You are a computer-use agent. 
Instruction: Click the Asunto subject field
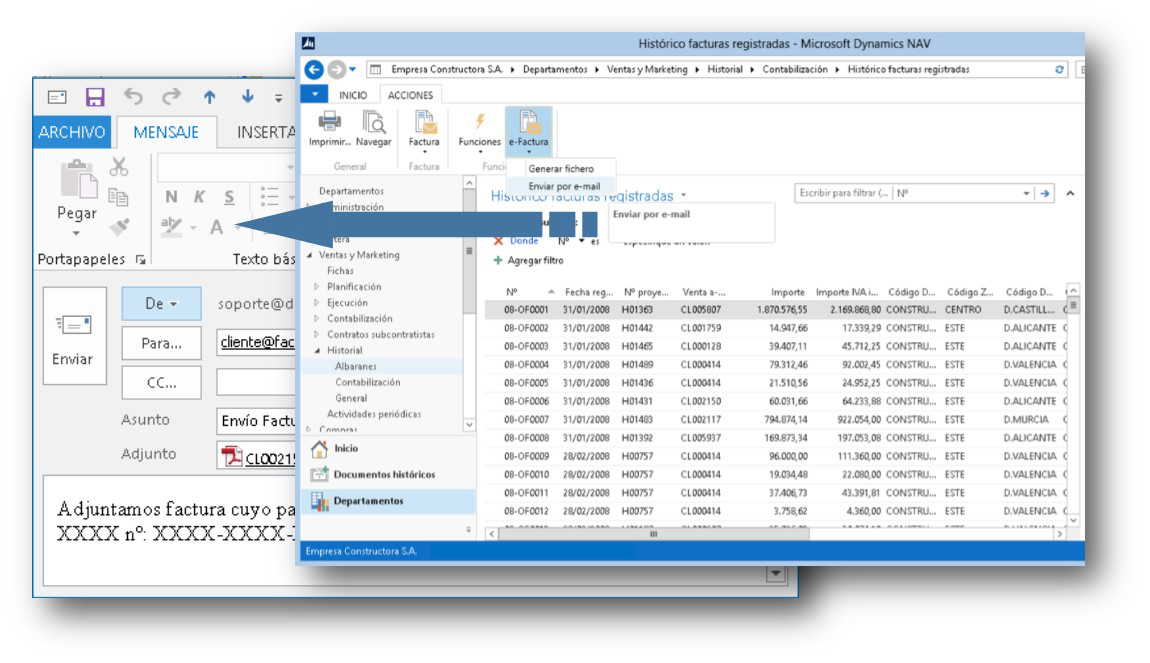(x=256, y=420)
